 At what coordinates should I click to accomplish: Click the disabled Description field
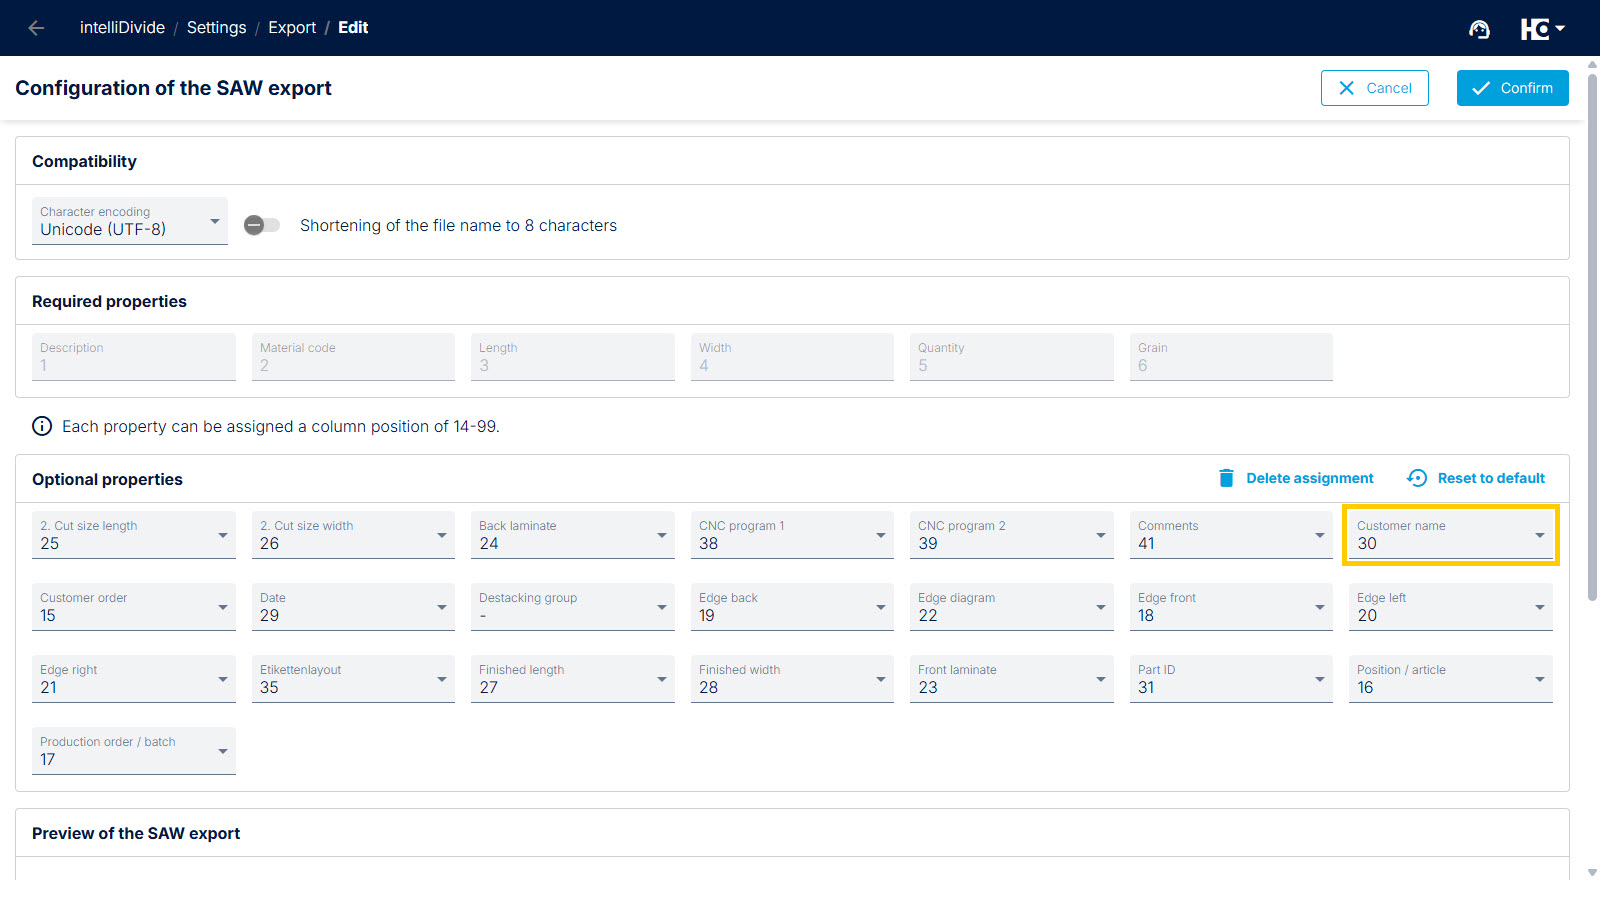134,357
